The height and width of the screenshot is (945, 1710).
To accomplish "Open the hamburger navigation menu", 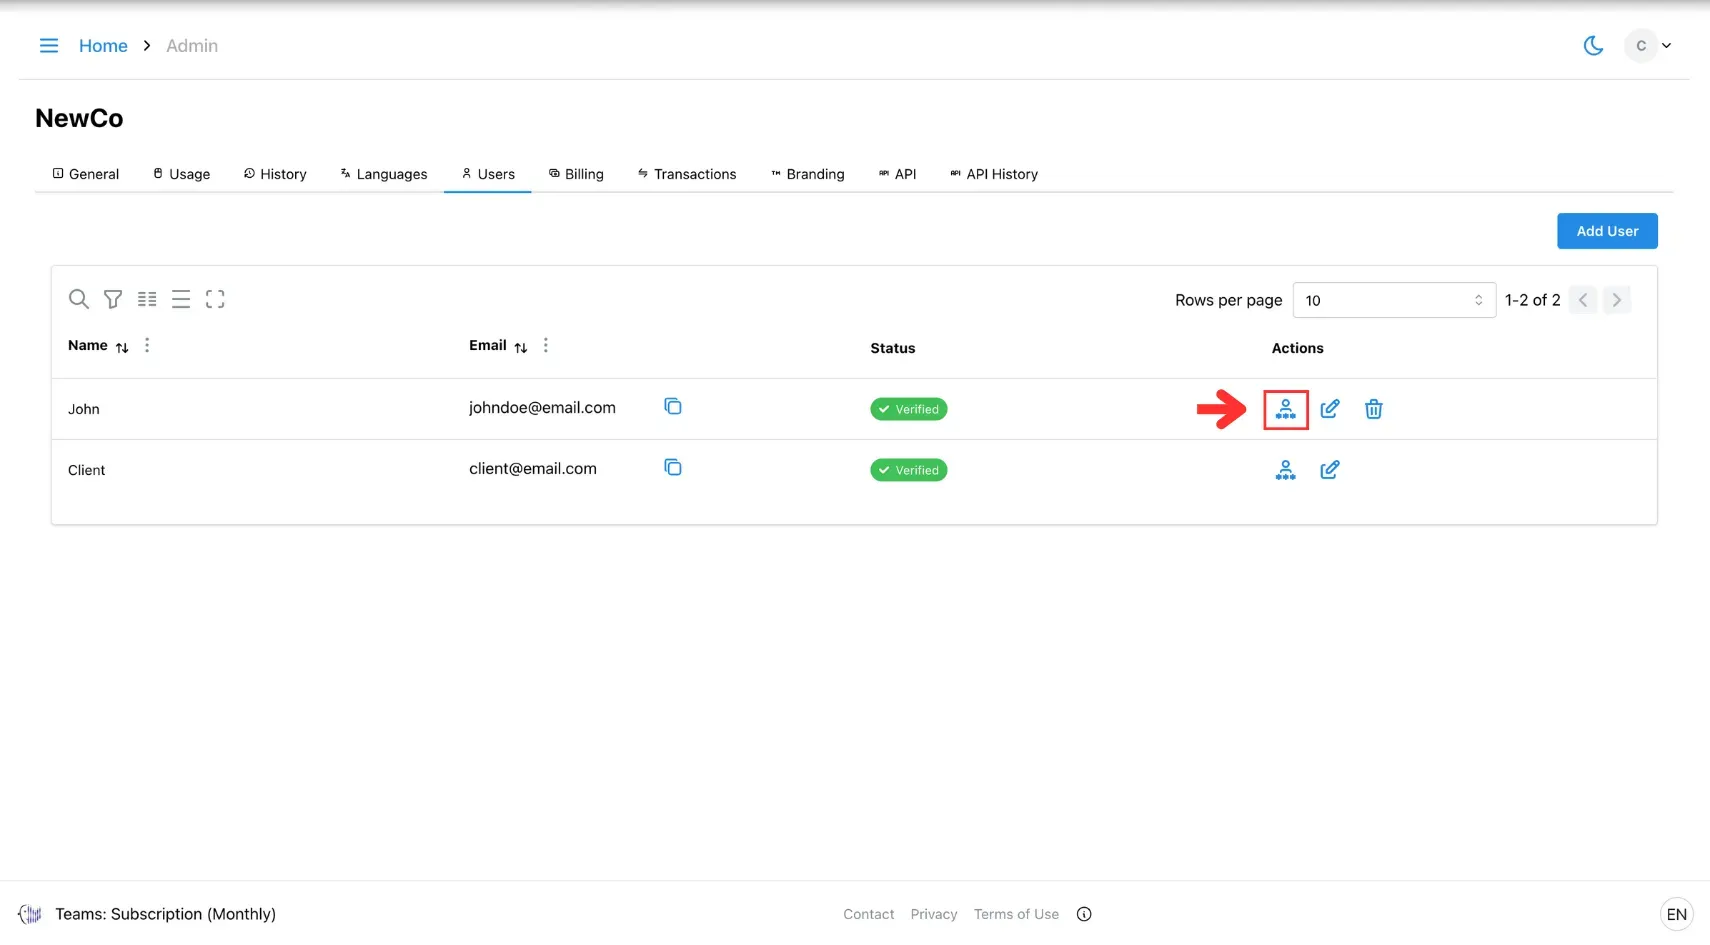I will [x=48, y=46].
